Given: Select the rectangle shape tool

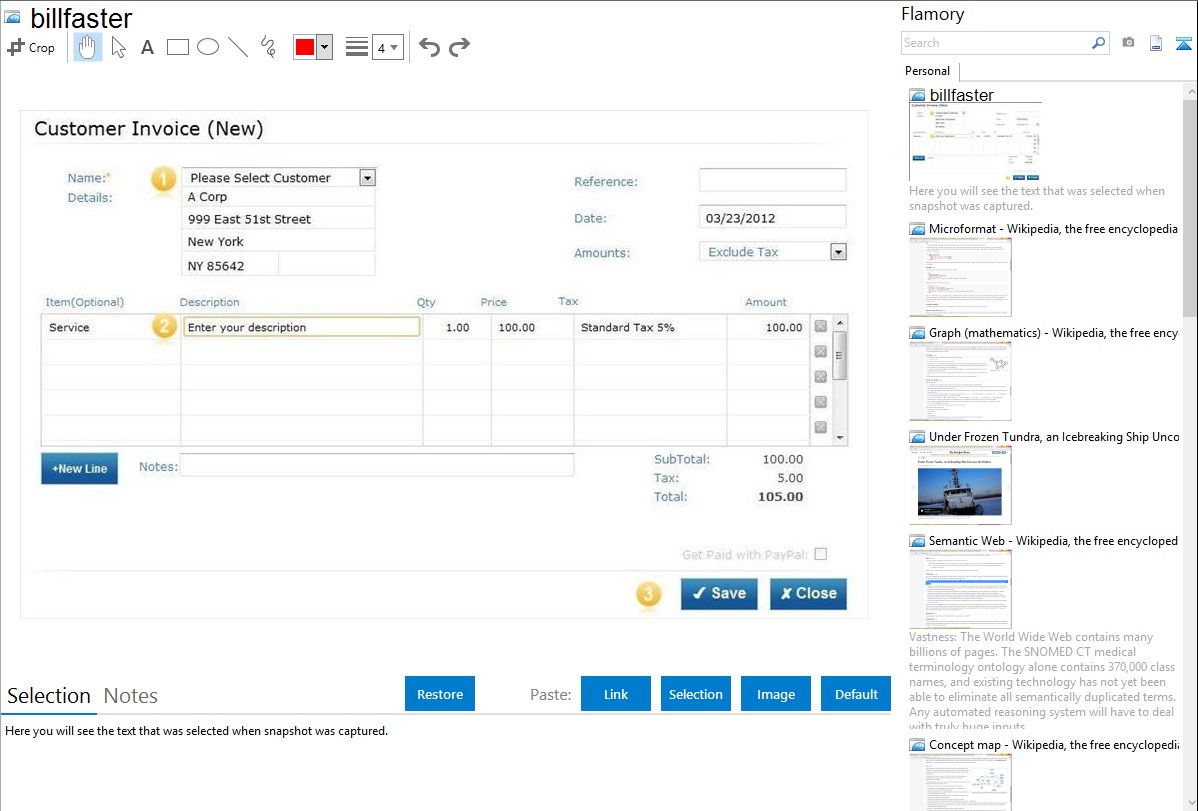Looking at the screenshot, I should pyautogui.click(x=178, y=47).
